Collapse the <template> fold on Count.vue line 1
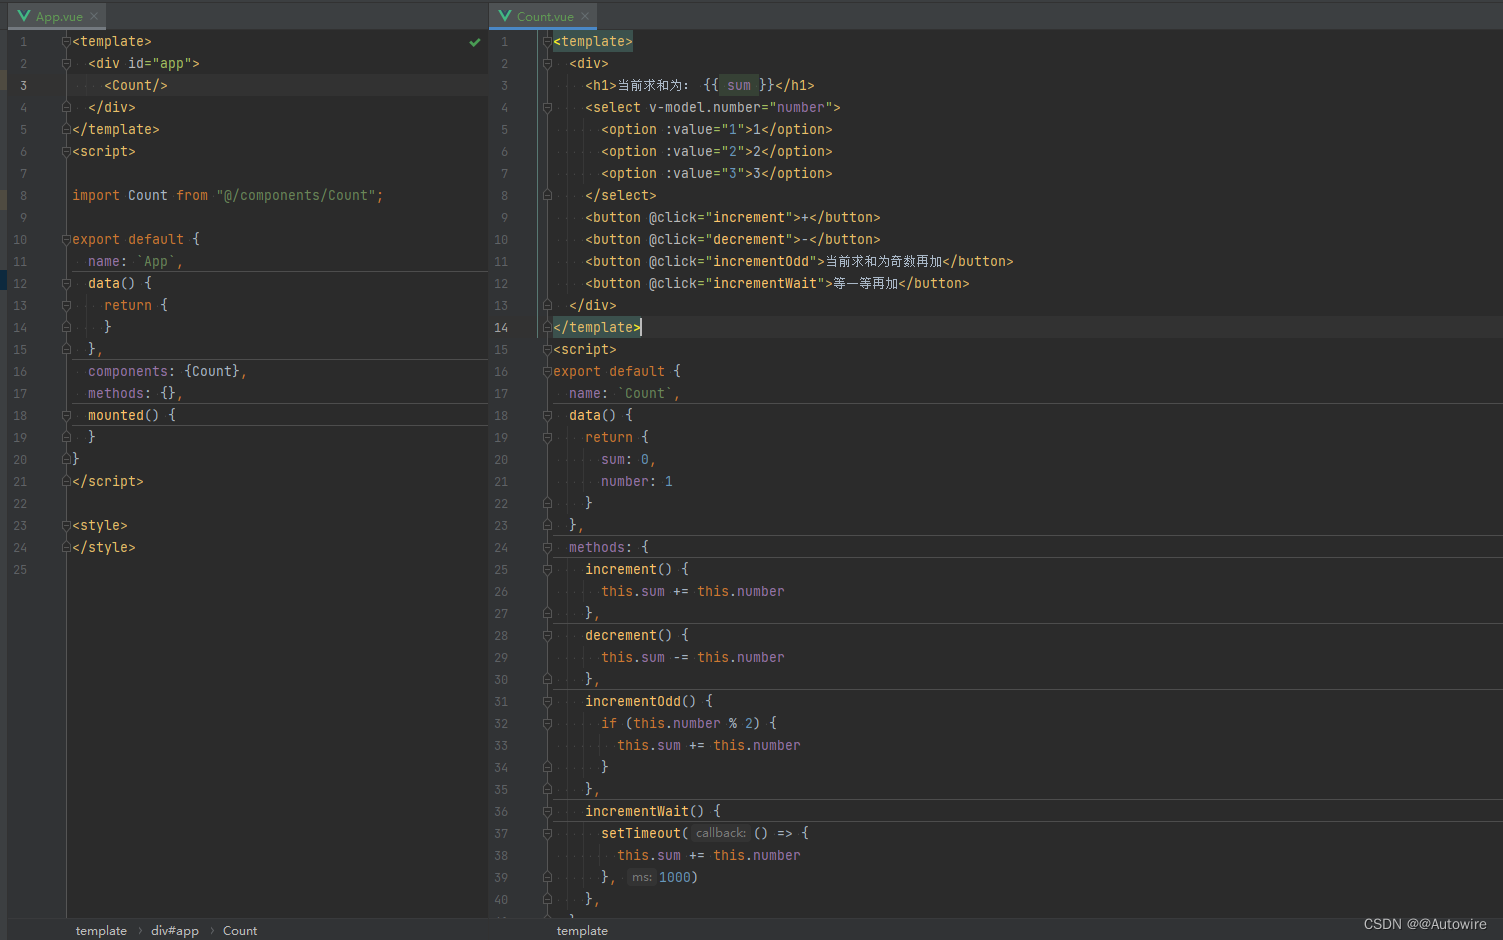Image resolution: width=1503 pixels, height=940 pixels. (x=547, y=41)
